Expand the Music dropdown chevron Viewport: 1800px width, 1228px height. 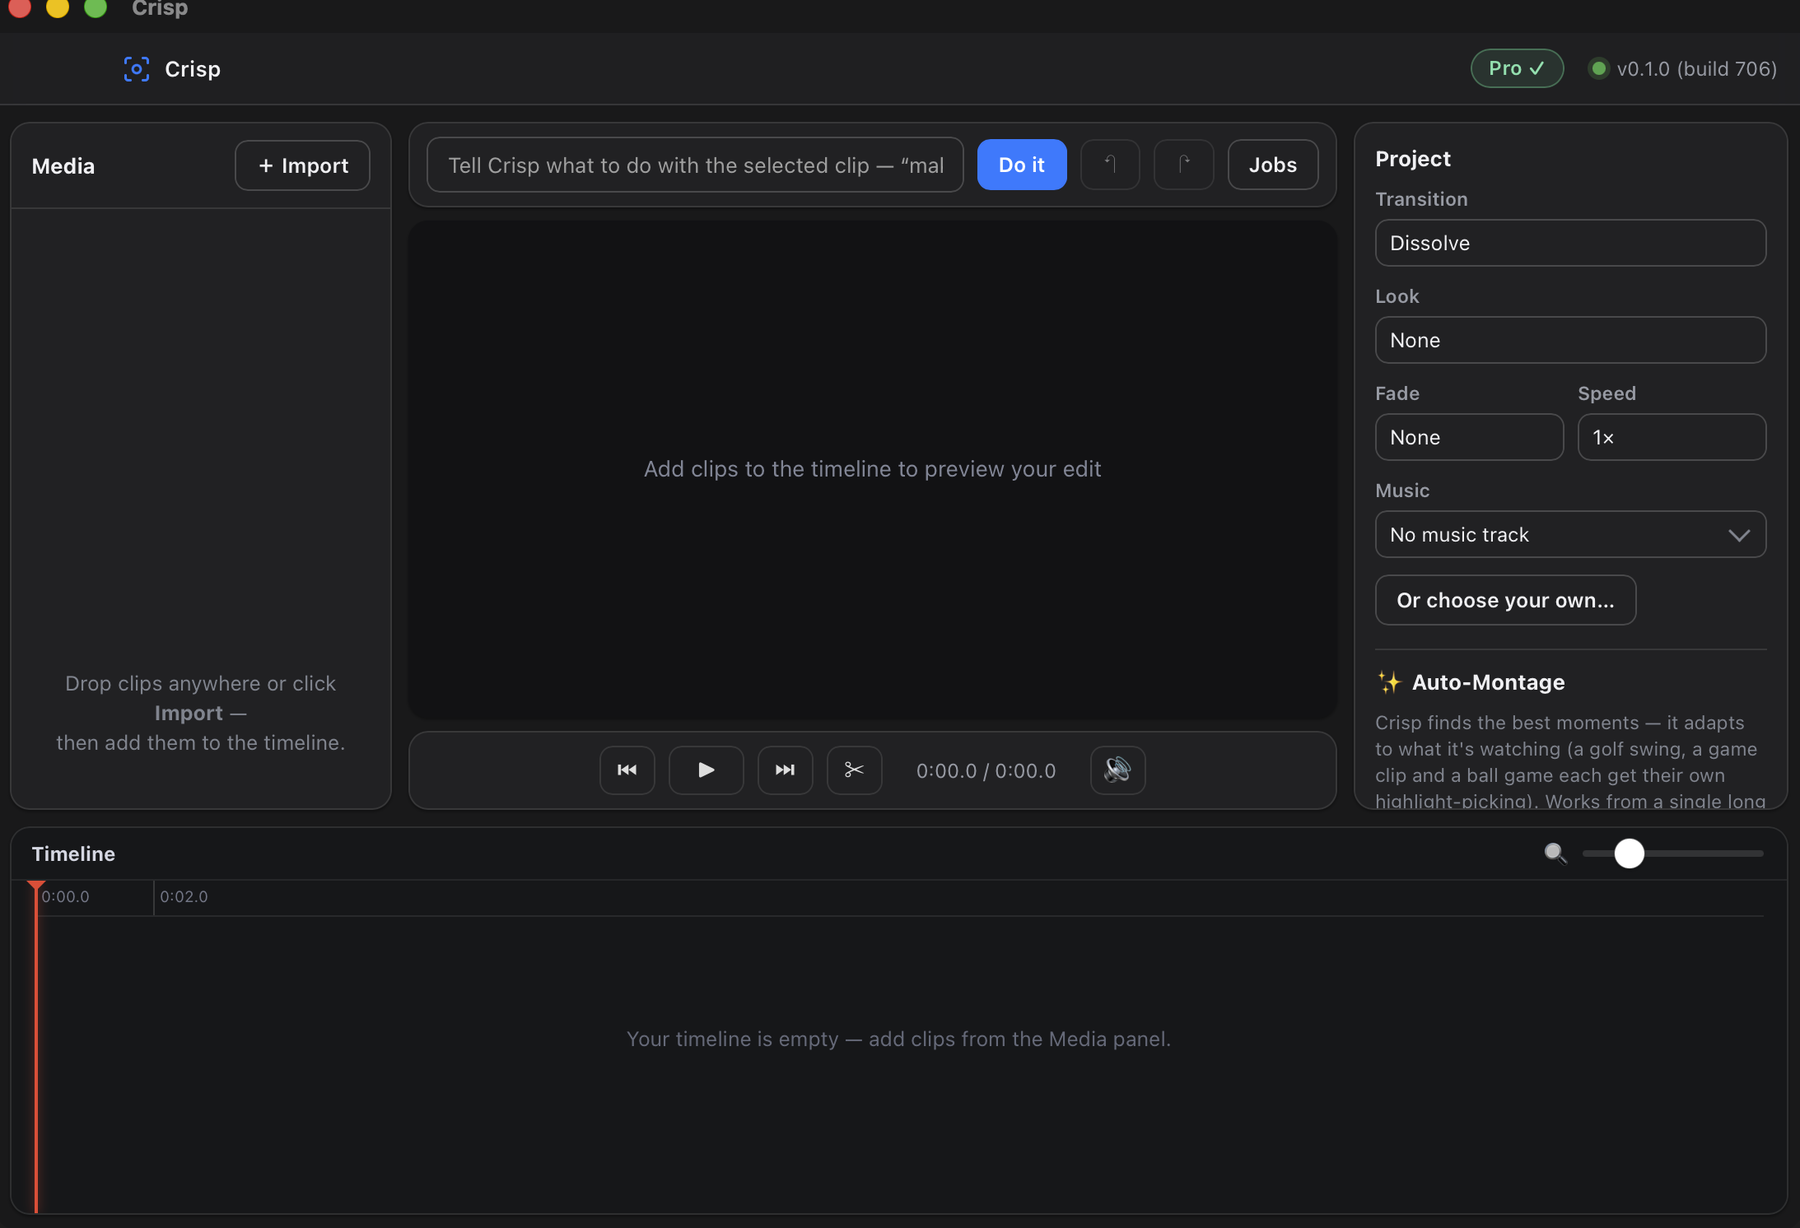pos(1739,535)
